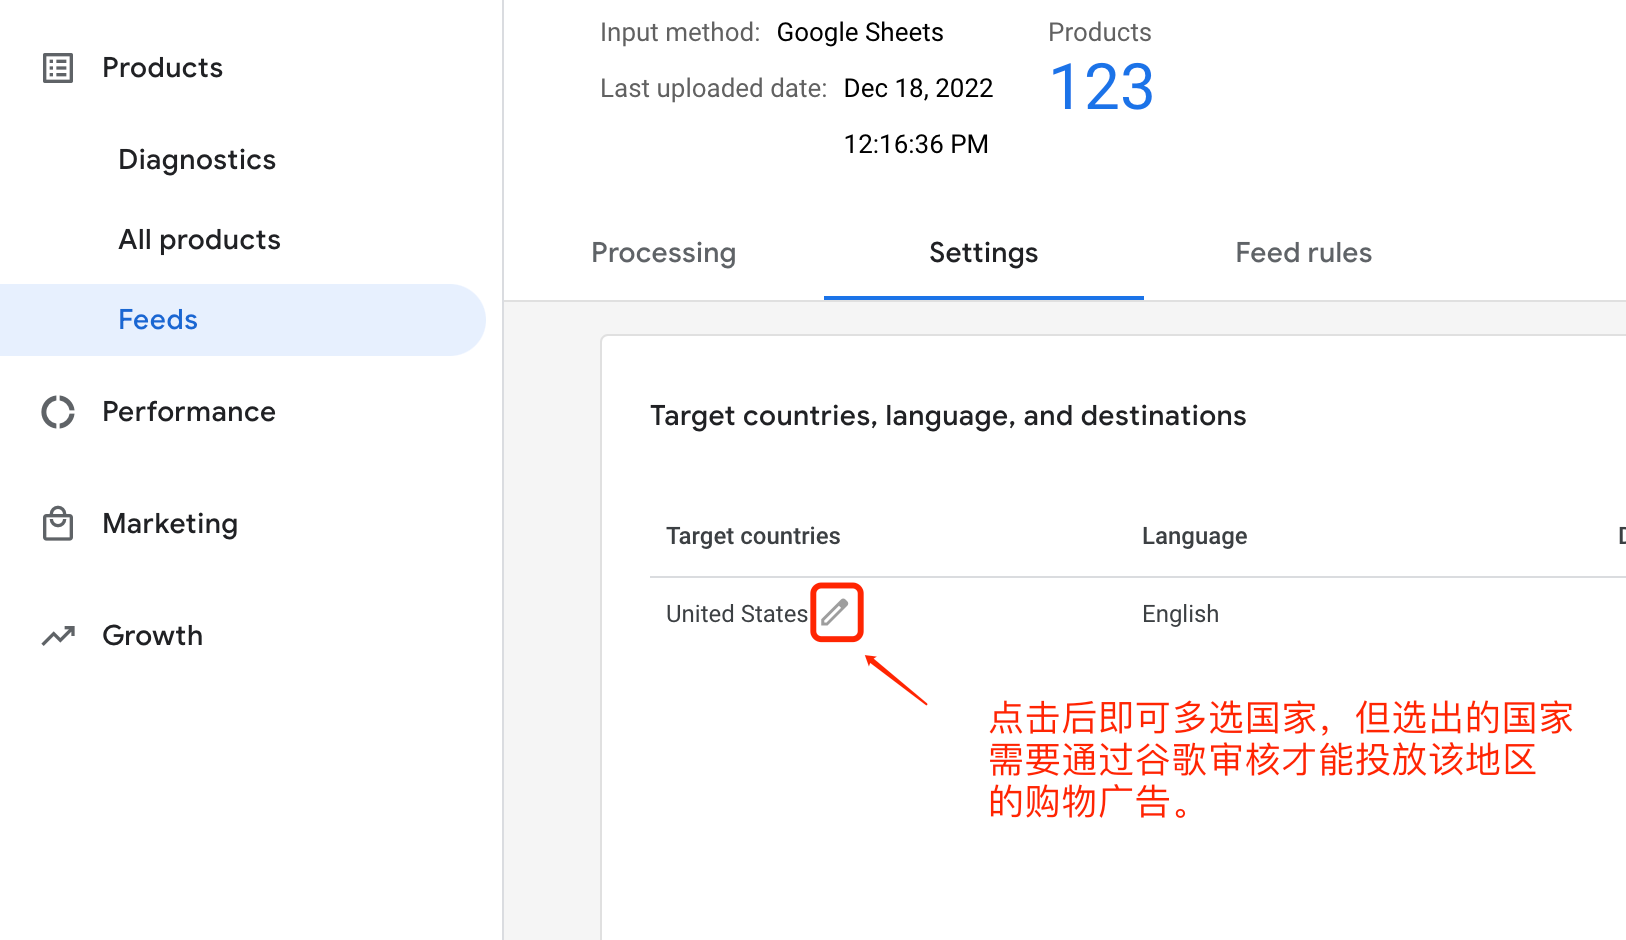
Task: Switch to the Processing tab
Action: point(664,253)
